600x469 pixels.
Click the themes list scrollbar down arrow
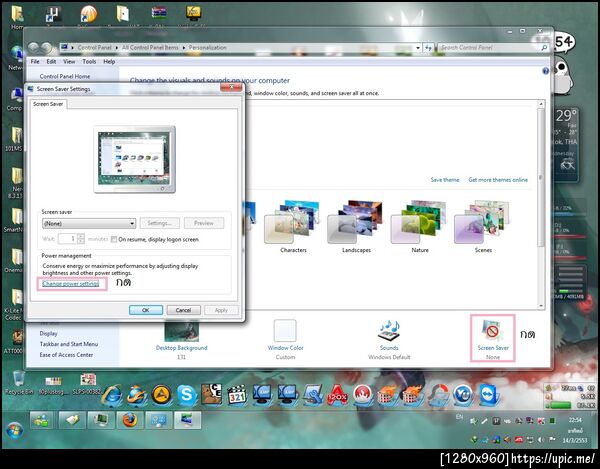tap(541, 306)
